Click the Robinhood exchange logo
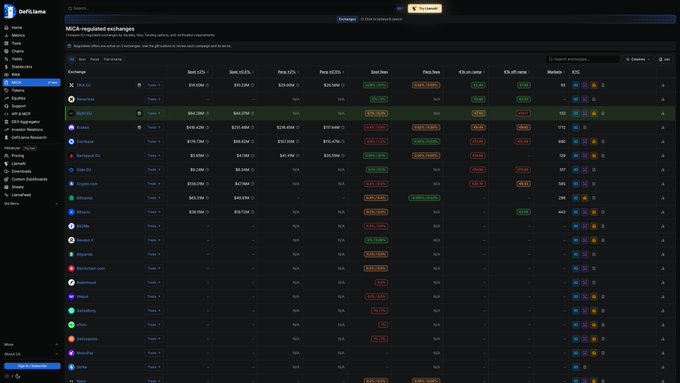The image size is (680, 383). pos(72,282)
